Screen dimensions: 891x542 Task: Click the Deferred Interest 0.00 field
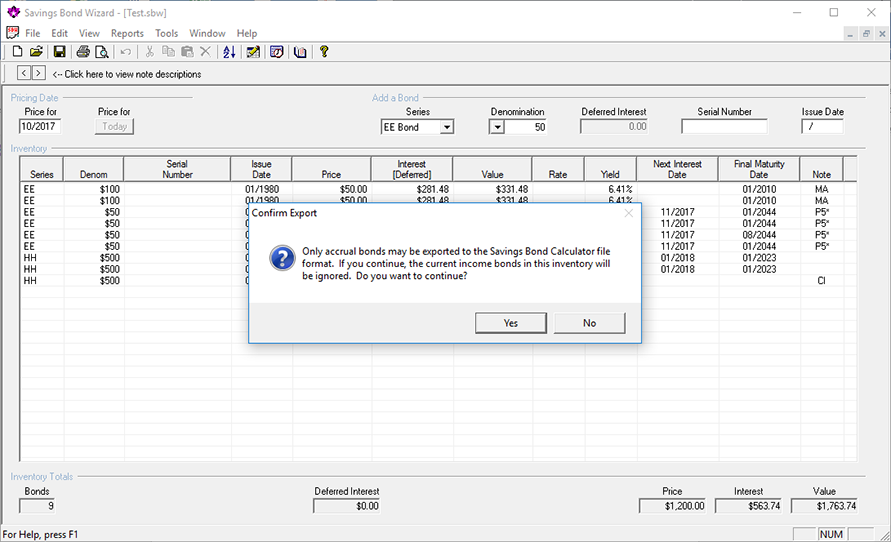614,126
